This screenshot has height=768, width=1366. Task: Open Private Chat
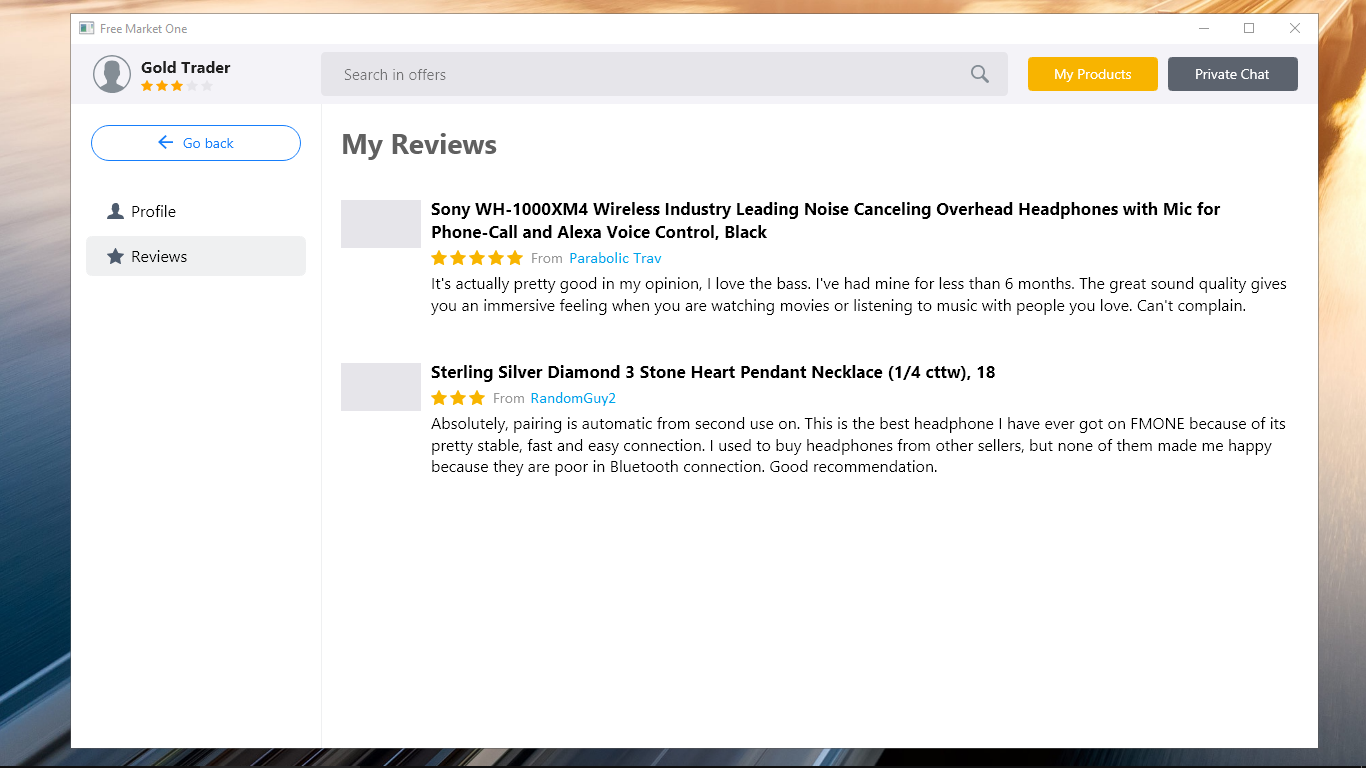point(1233,74)
